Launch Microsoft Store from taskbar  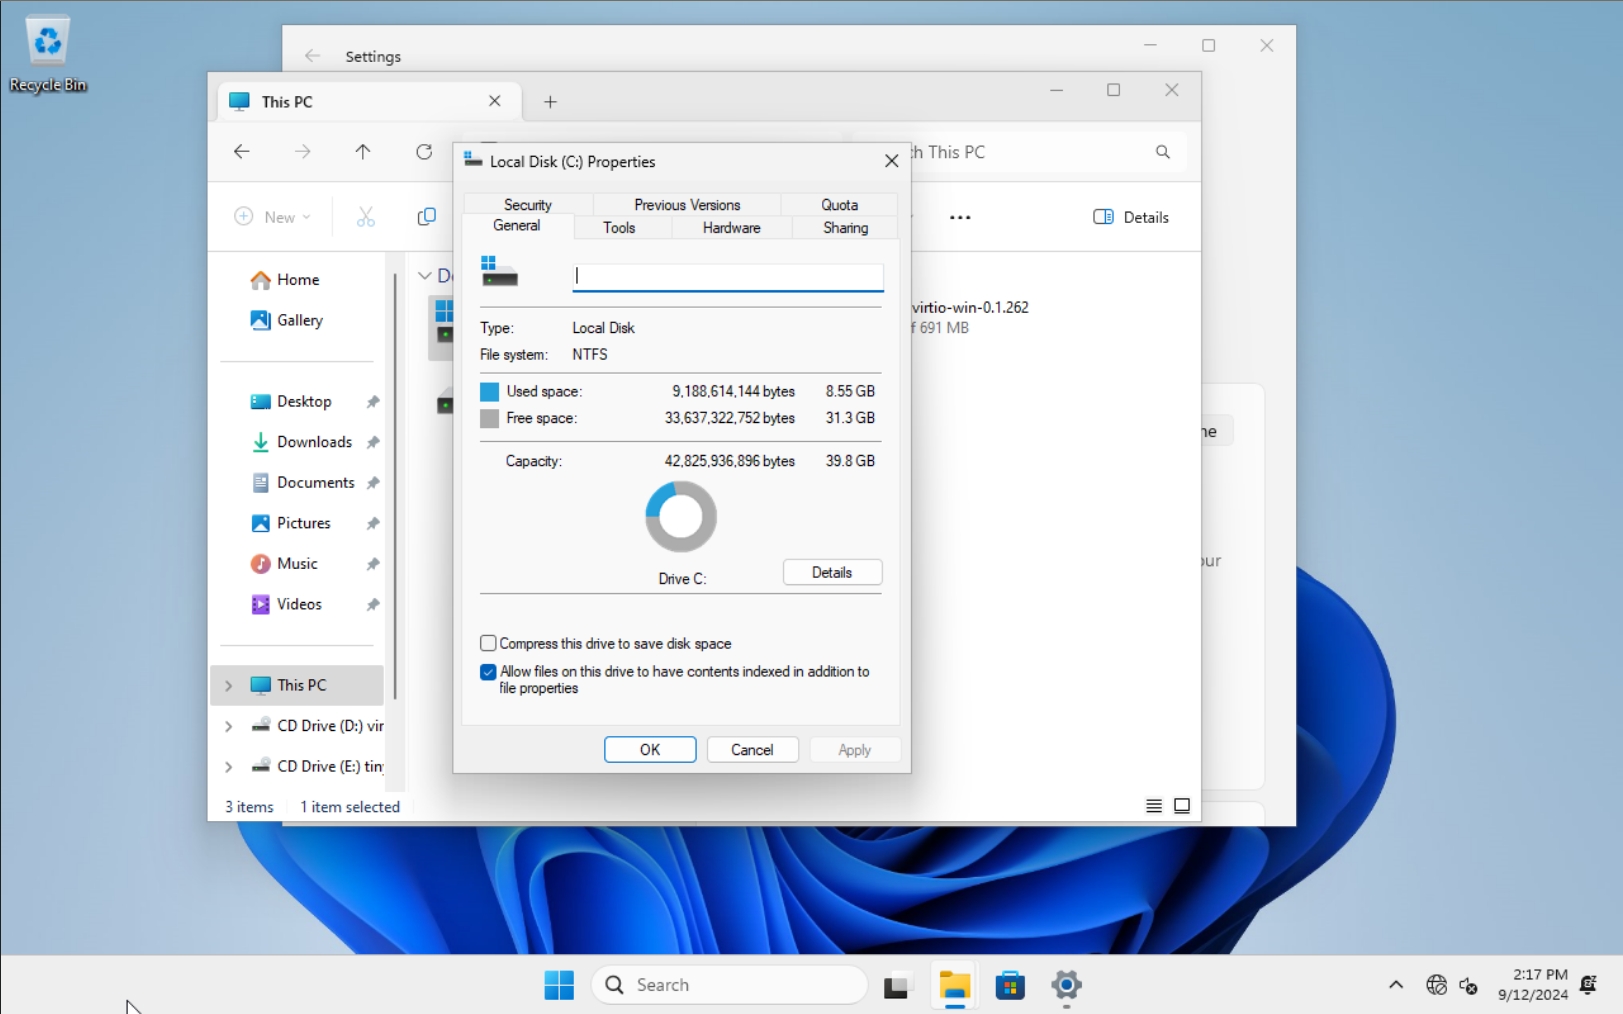pos(1011,986)
